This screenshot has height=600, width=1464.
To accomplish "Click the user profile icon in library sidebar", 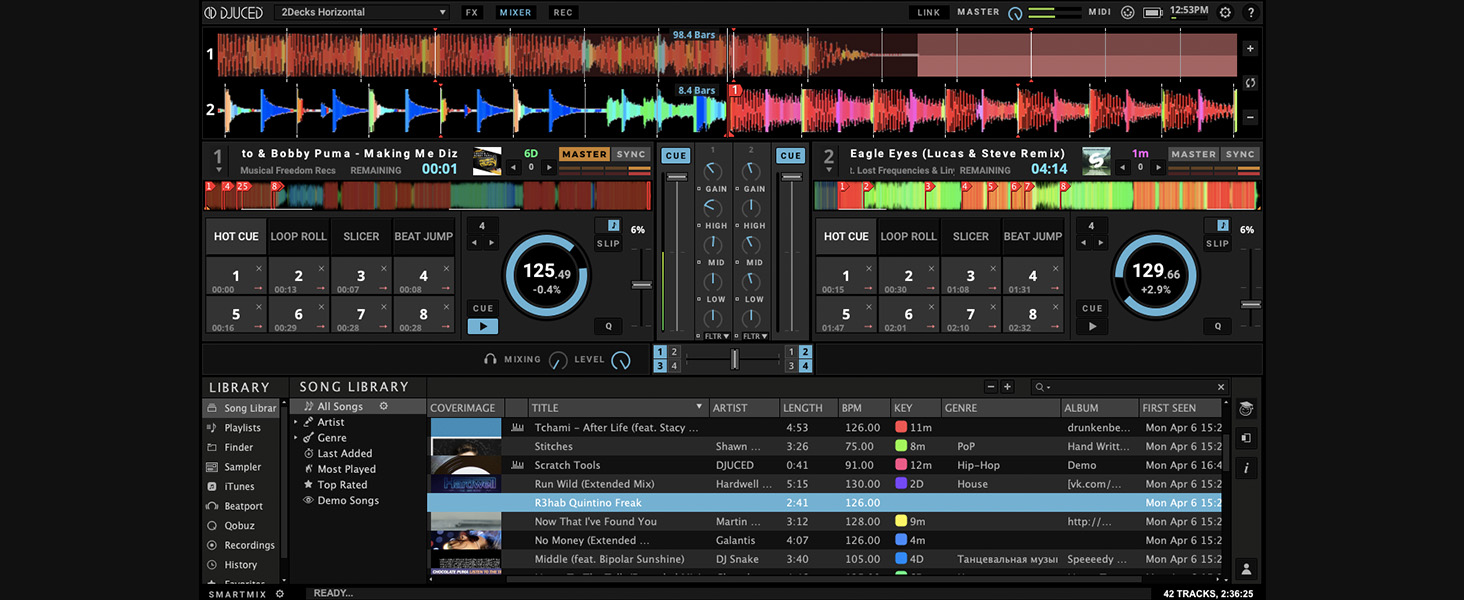I will (x=1247, y=569).
